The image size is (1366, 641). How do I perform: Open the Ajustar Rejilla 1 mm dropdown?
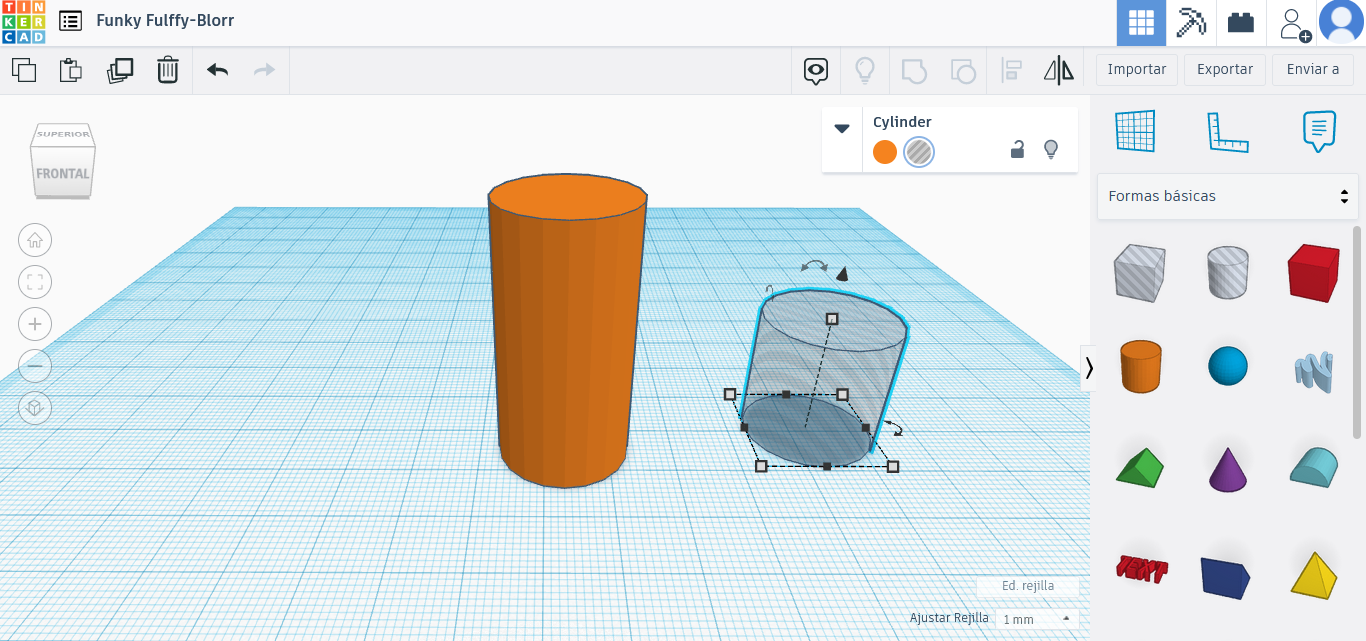[1038, 619]
